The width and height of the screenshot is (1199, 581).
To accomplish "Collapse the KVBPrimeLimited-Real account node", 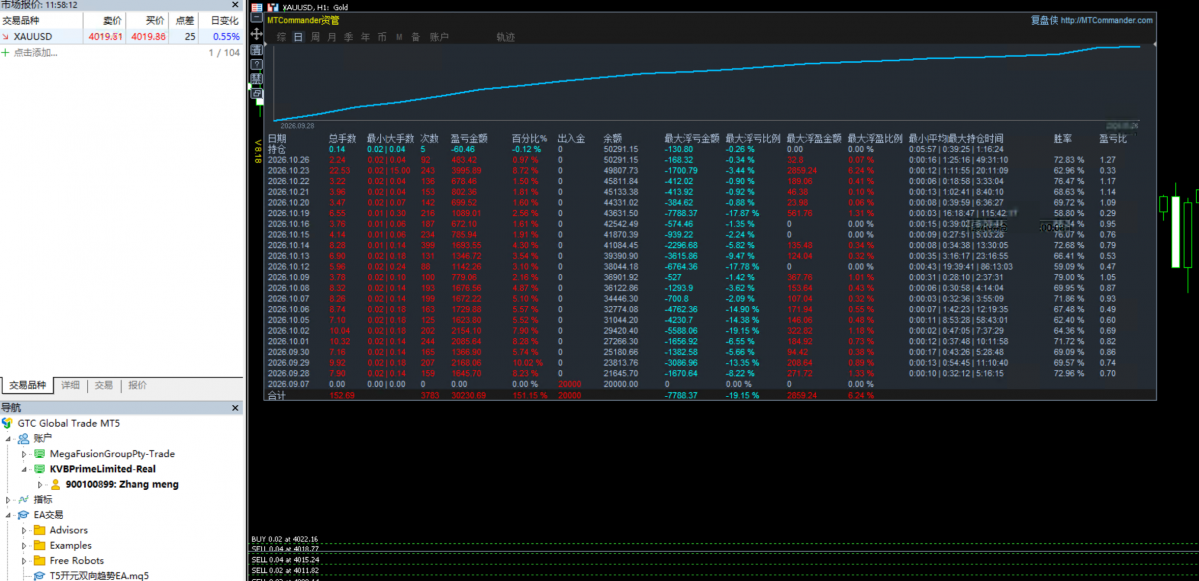I will pos(24,469).
